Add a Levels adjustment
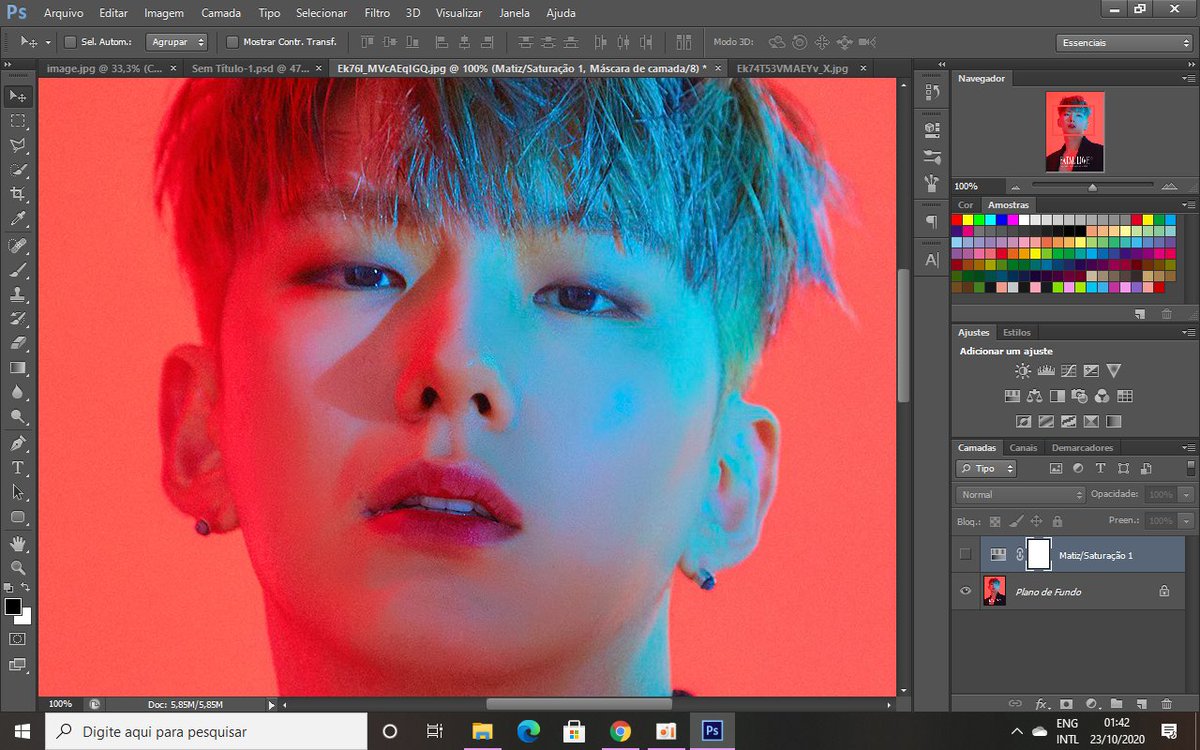1200x750 pixels. tap(1046, 371)
